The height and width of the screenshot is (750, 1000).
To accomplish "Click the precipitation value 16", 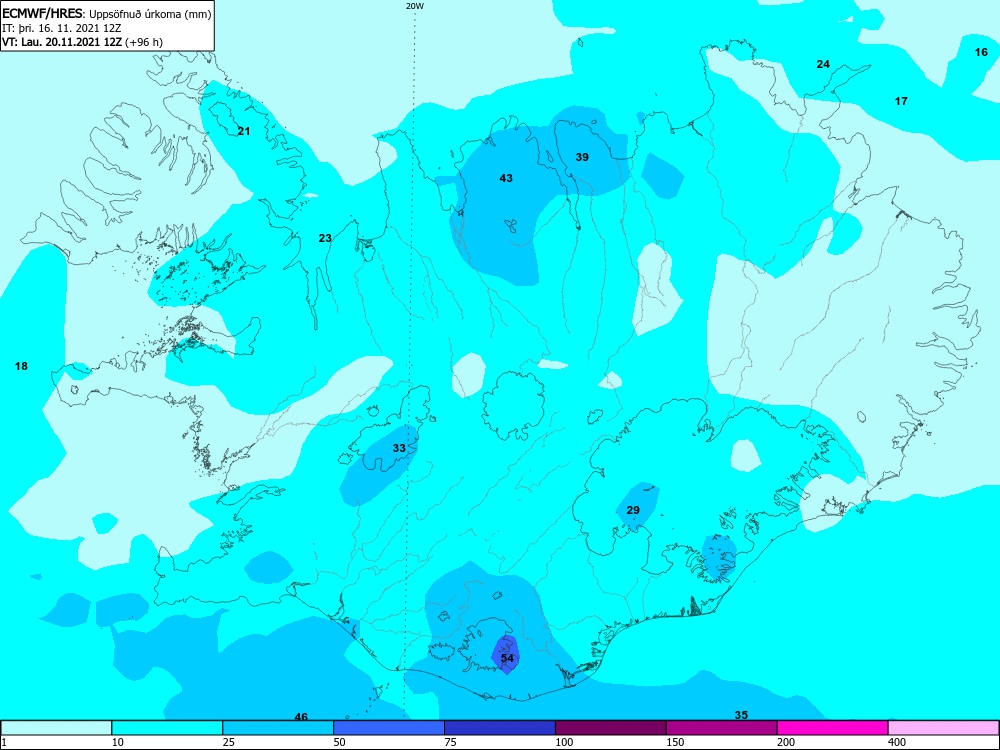I will (x=981, y=52).
